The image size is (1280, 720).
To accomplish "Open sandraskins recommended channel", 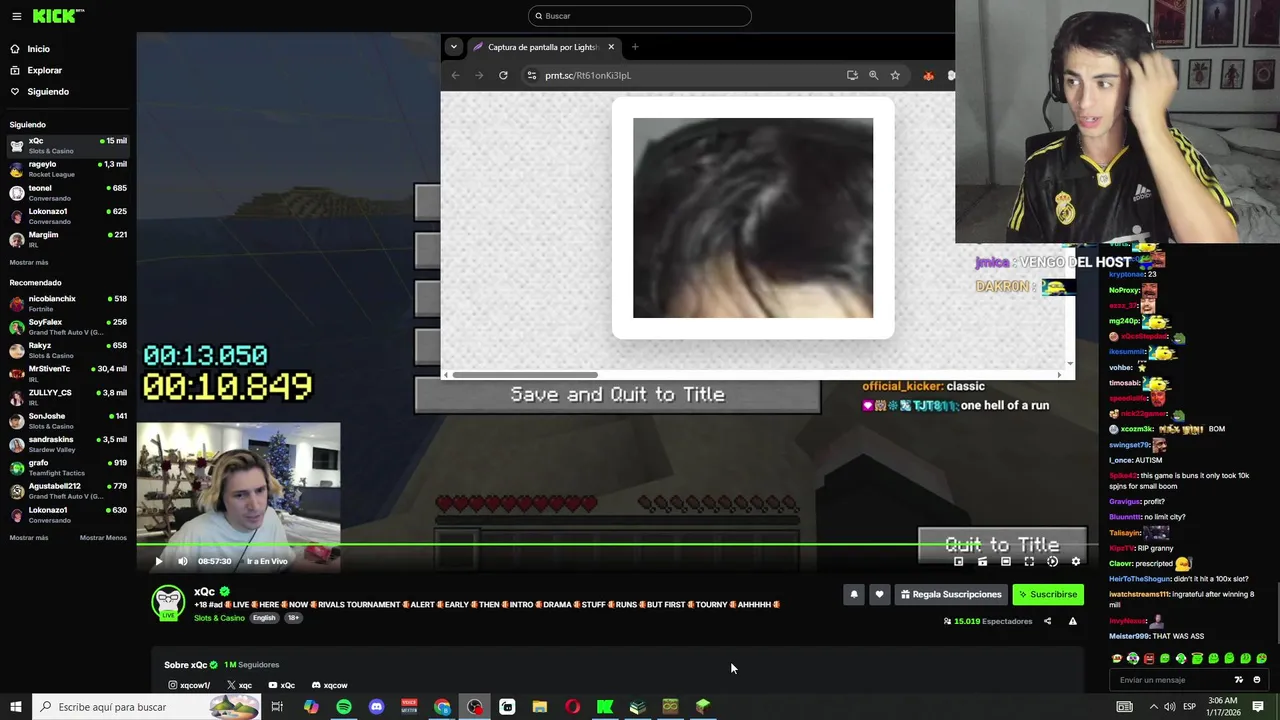I will 68,444.
